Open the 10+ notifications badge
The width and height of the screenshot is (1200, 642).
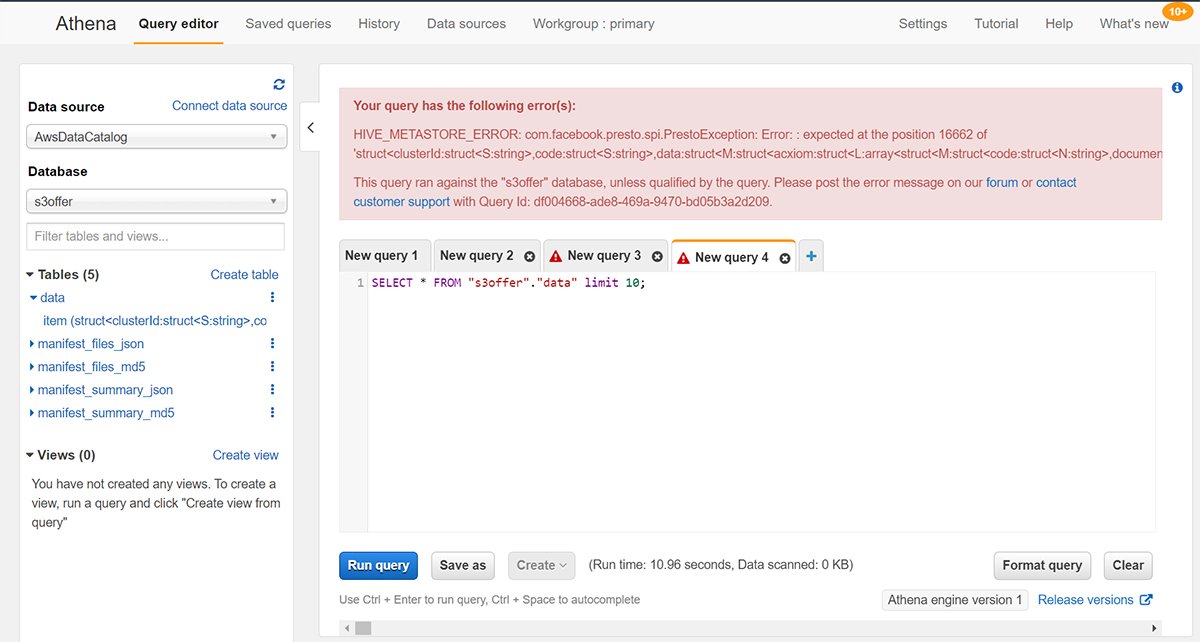click(1176, 11)
